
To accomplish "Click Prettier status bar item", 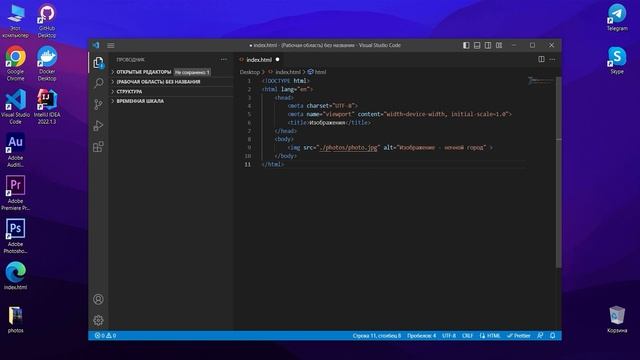I will (518, 336).
